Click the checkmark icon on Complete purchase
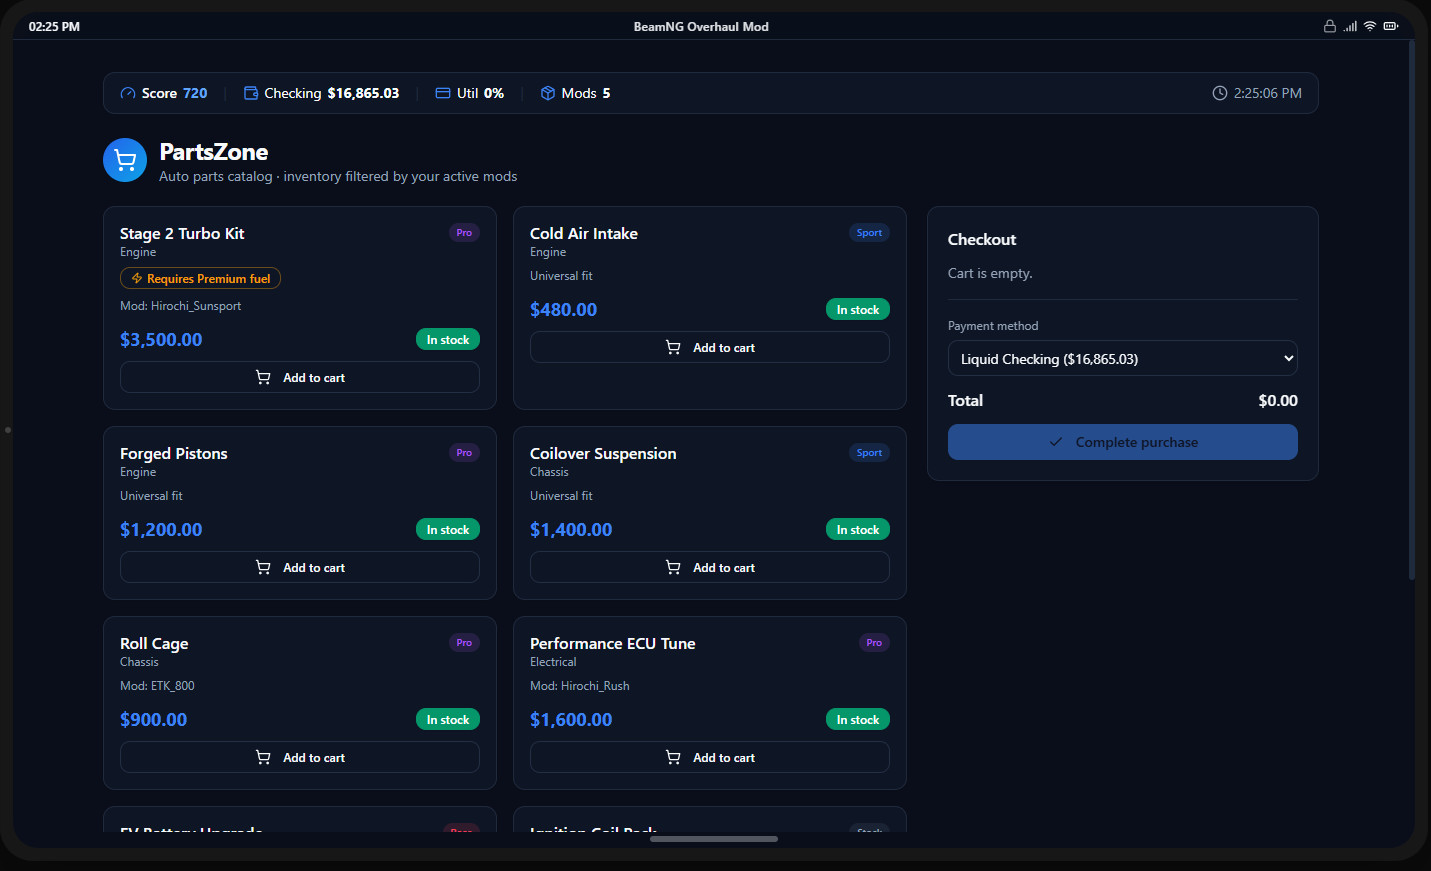Image resolution: width=1431 pixels, height=871 pixels. 1056,442
